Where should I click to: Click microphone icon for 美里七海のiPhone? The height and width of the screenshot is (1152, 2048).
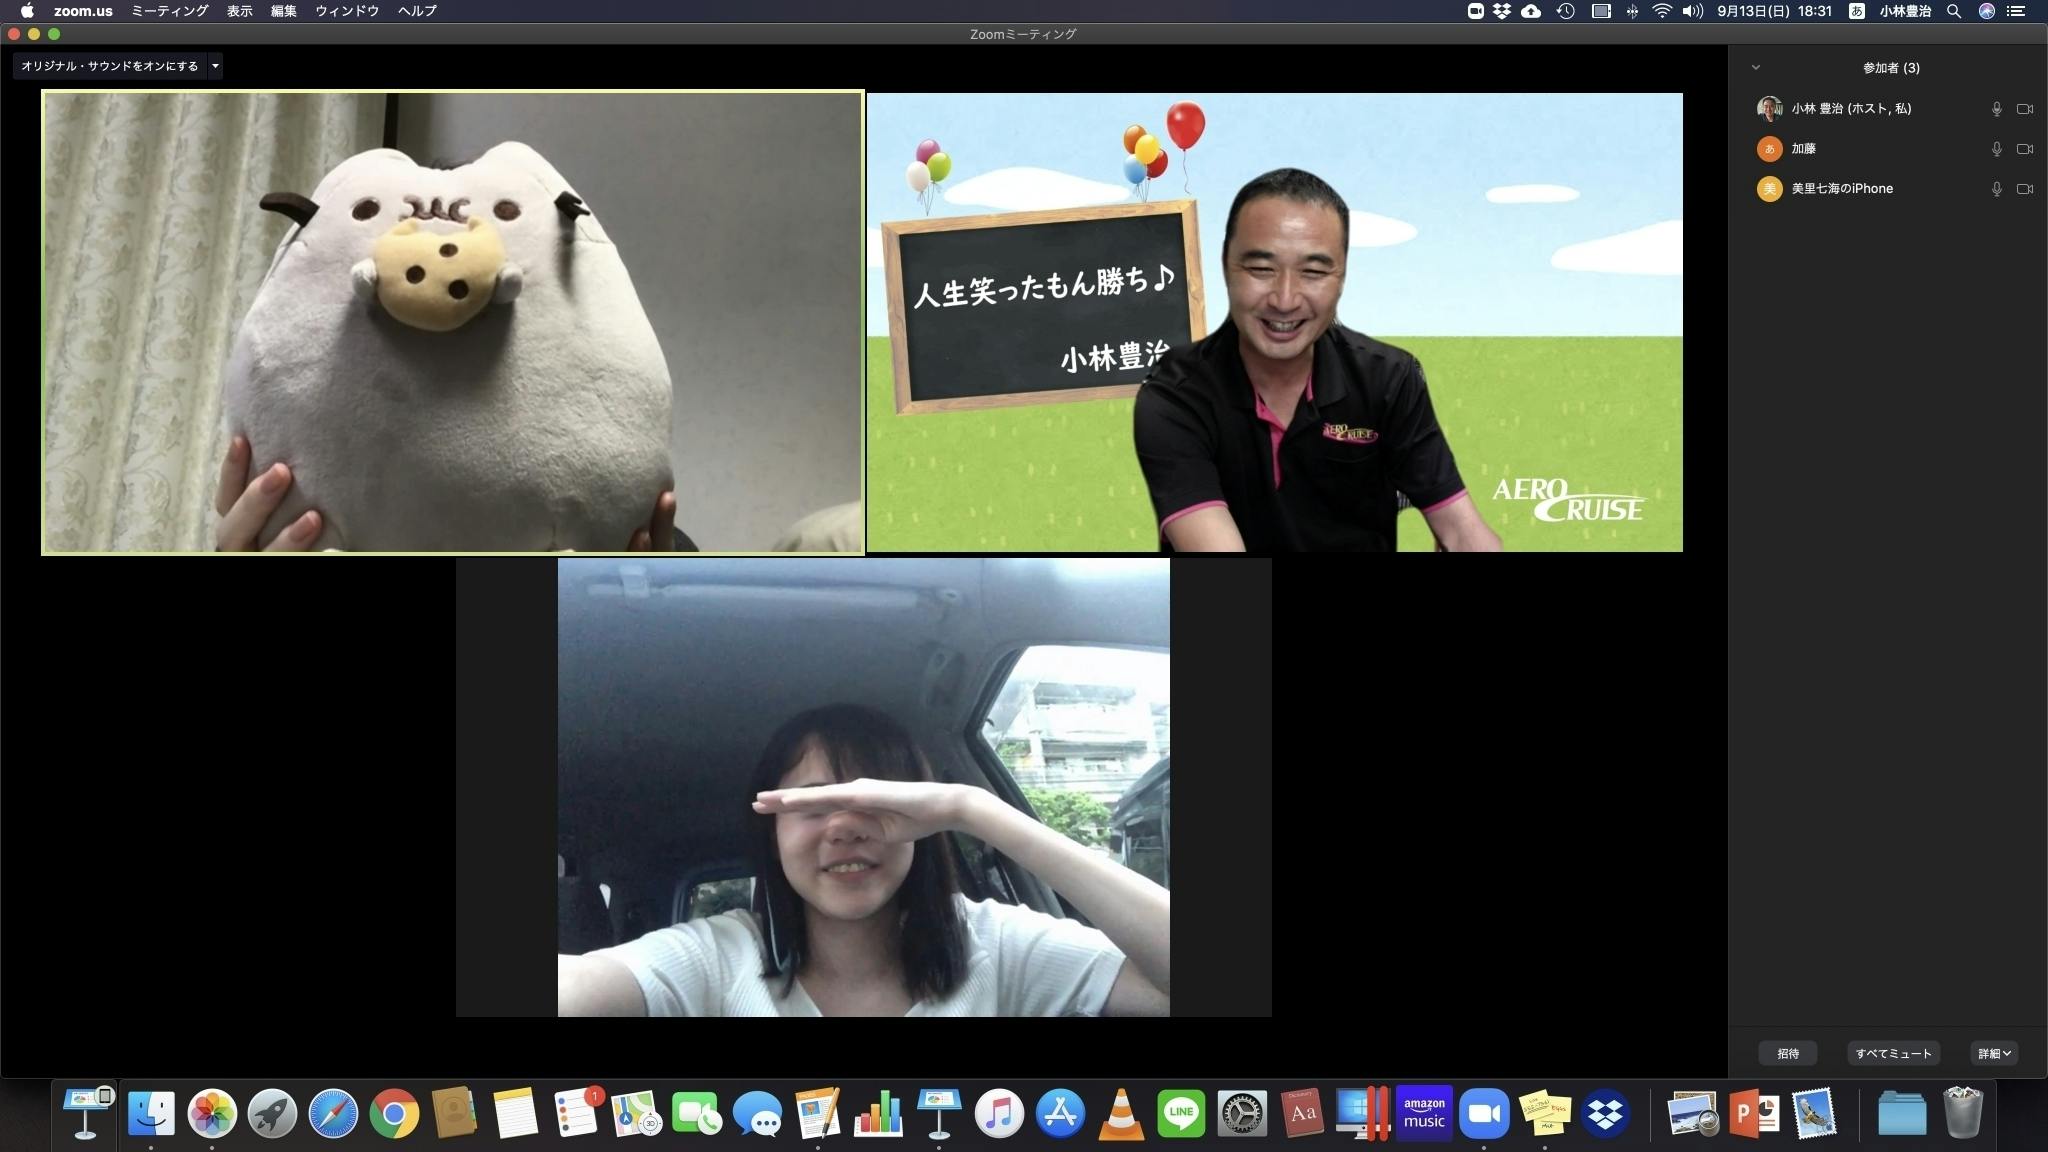point(1996,189)
